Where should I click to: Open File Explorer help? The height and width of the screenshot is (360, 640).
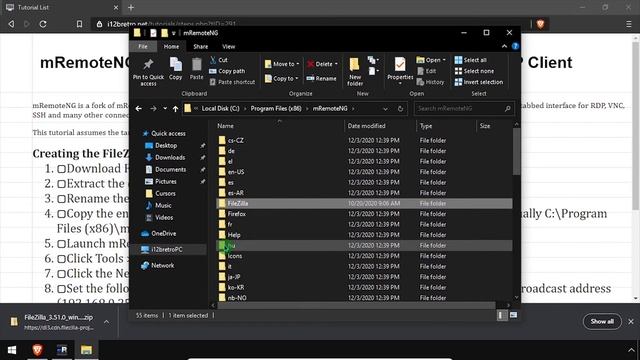515,46
